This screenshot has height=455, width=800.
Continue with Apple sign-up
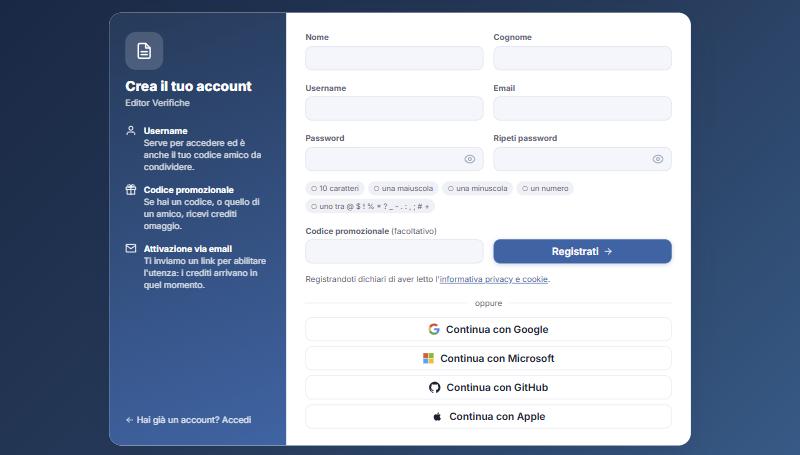[488, 417]
